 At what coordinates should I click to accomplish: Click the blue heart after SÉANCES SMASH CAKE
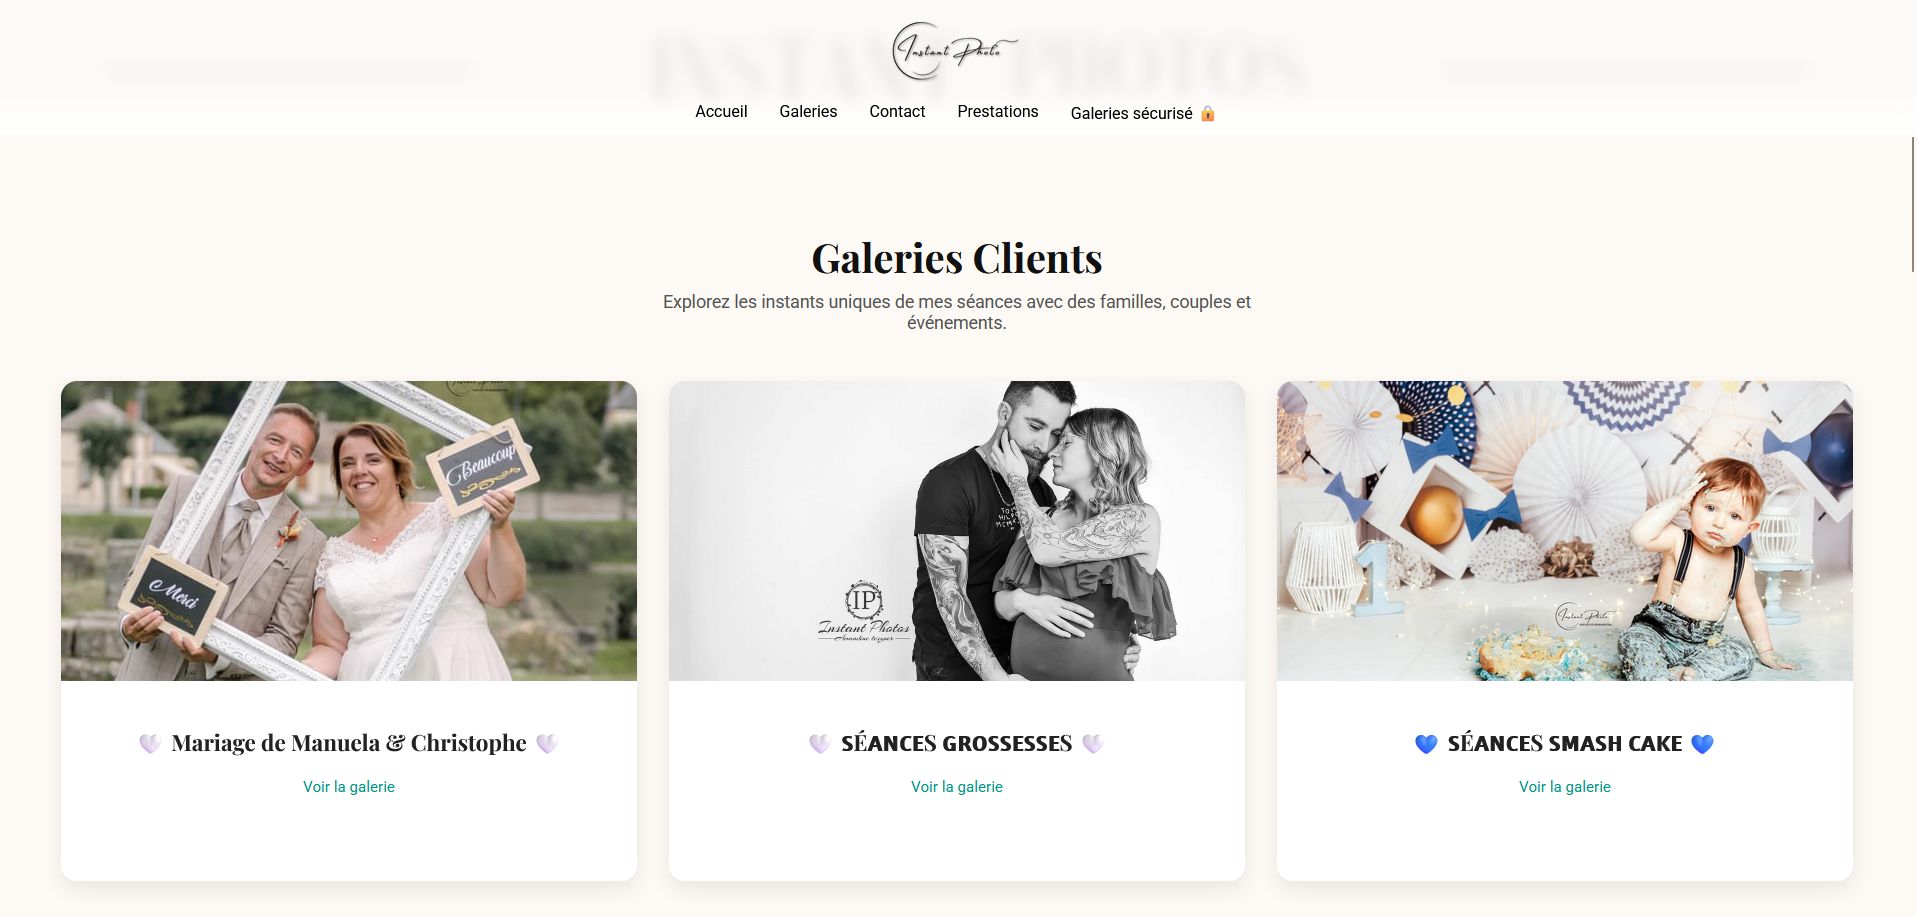[1702, 743]
